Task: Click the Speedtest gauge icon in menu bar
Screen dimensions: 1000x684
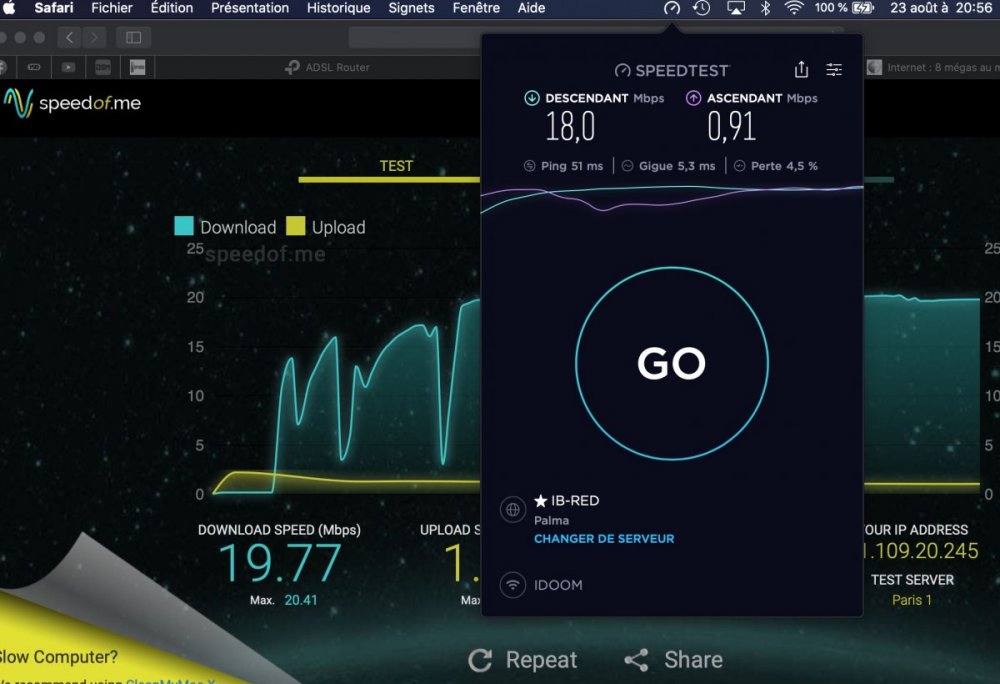Action: tap(672, 8)
